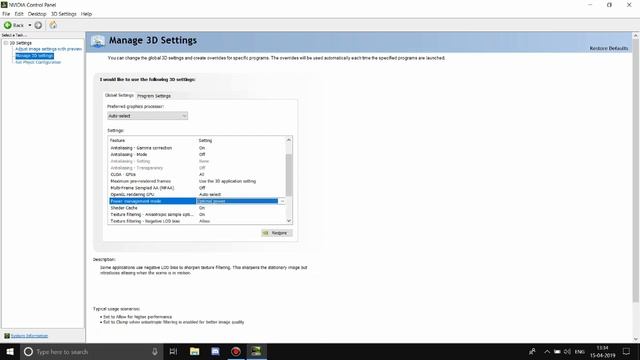Viewport: 640px width, 360px height.
Task: Click main page vertical scrollbar
Action: 636,170
